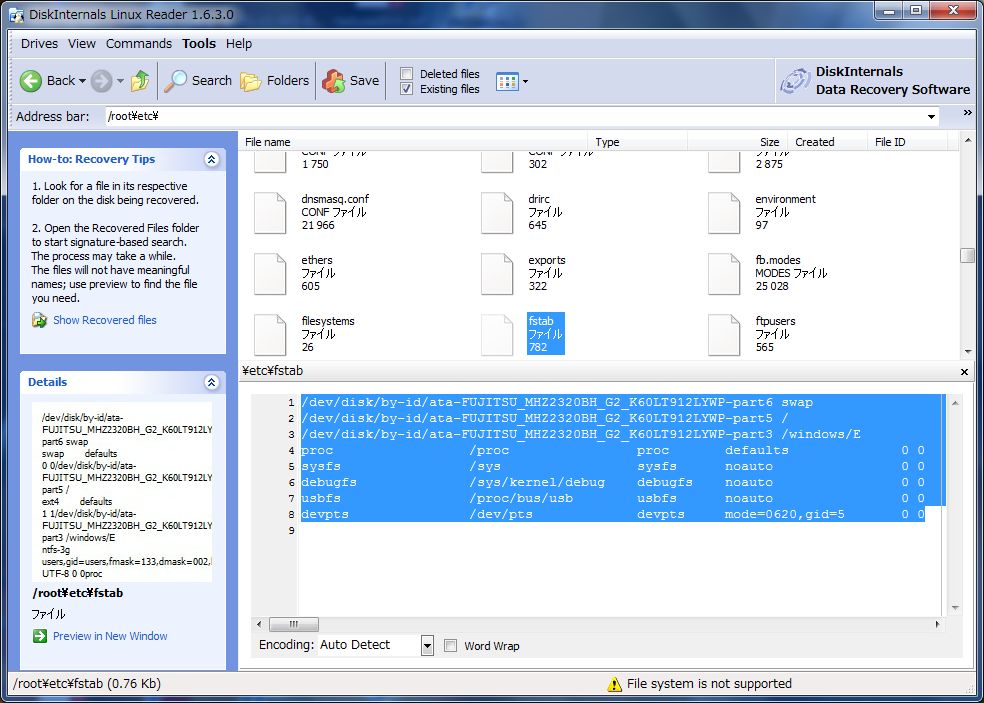Viewport: 984px width, 703px height.
Task: Select the environment file icon
Action: tap(724, 213)
